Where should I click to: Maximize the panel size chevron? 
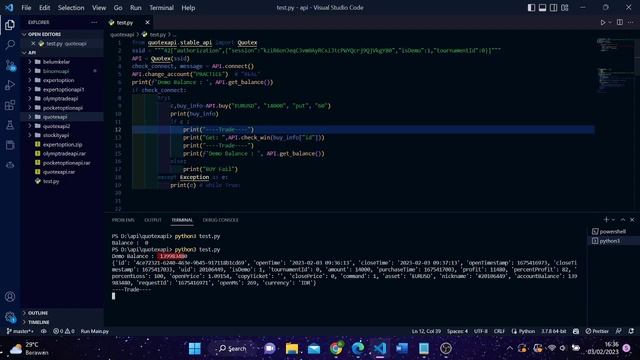click(623, 220)
